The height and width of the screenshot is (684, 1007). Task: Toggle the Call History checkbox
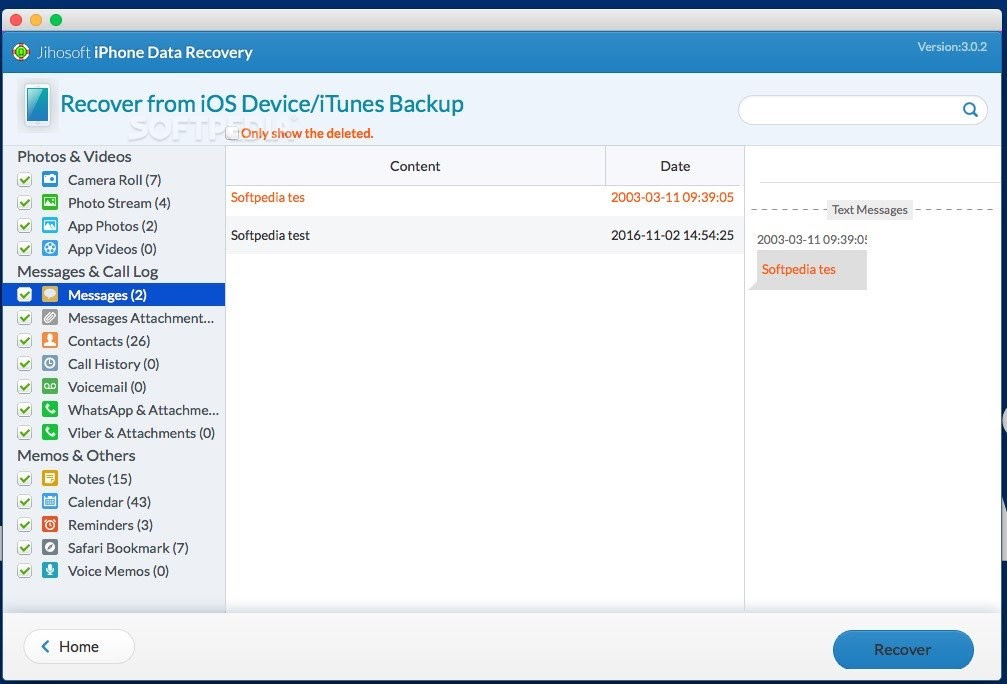coord(24,364)
